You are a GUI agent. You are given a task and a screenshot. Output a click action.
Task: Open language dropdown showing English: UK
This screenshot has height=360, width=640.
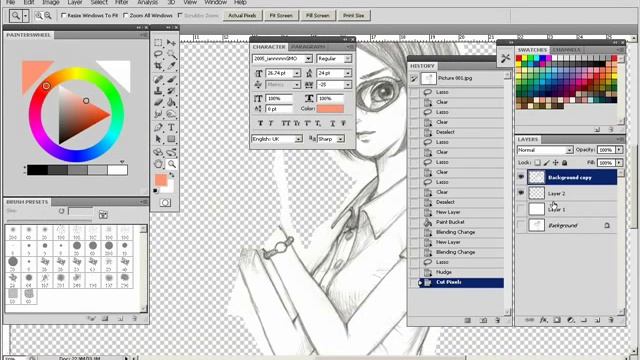click(298, 139)
